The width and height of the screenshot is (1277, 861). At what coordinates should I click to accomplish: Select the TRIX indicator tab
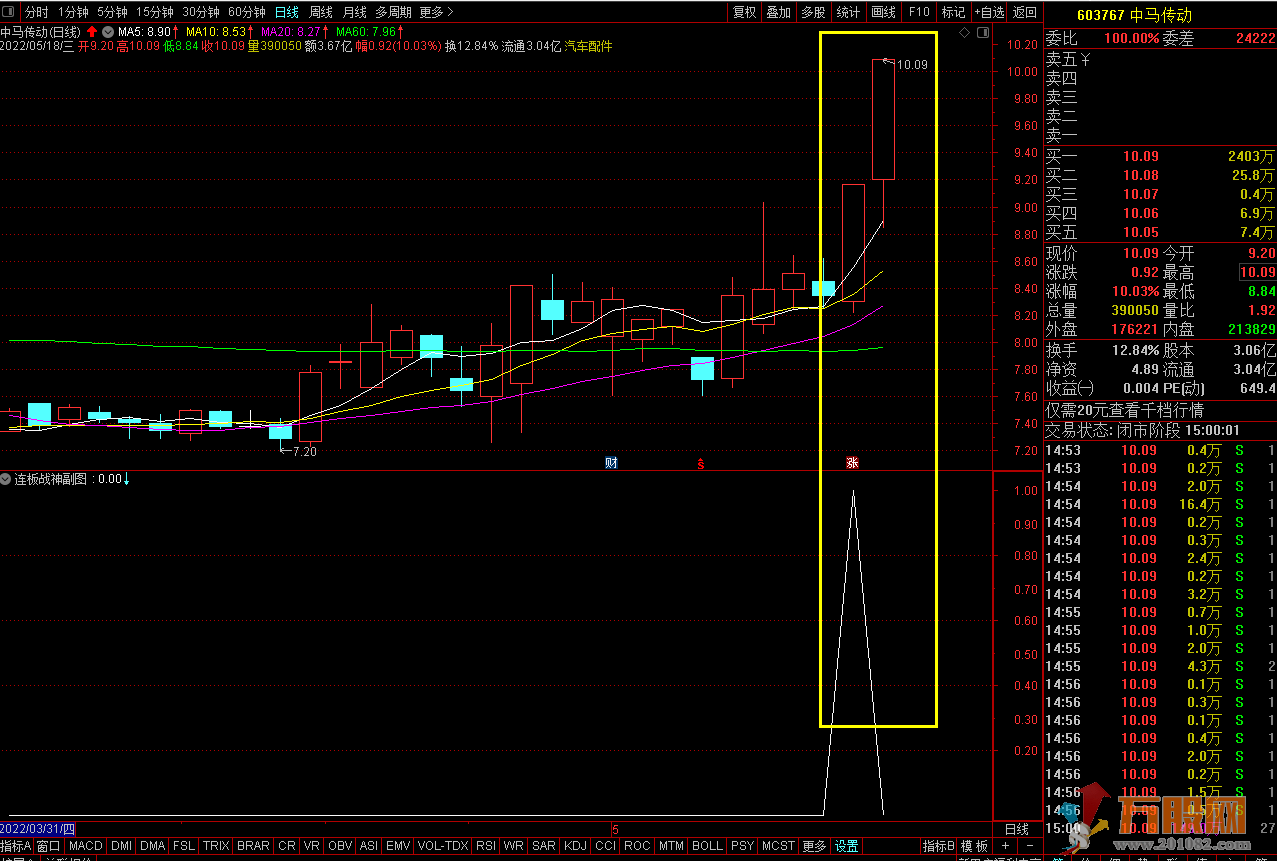point(216,846)
